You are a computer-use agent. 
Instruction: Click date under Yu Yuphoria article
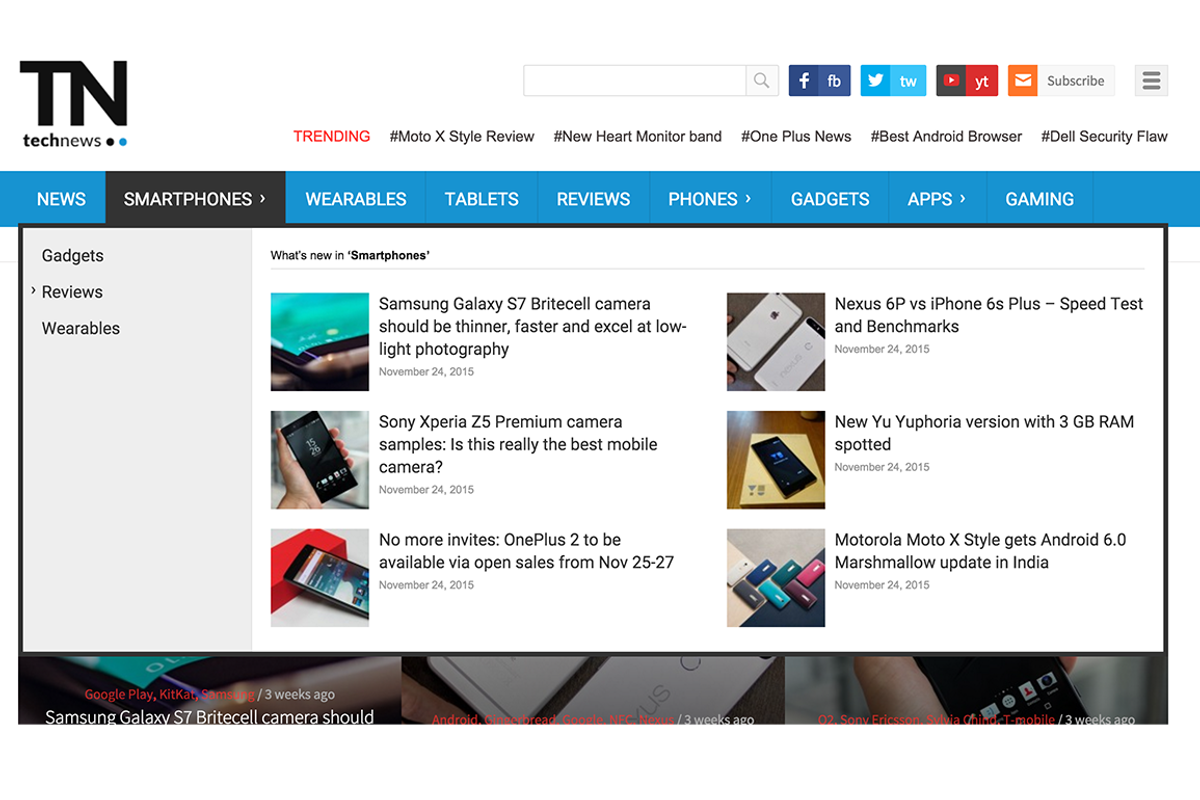[x=882, y=467]
